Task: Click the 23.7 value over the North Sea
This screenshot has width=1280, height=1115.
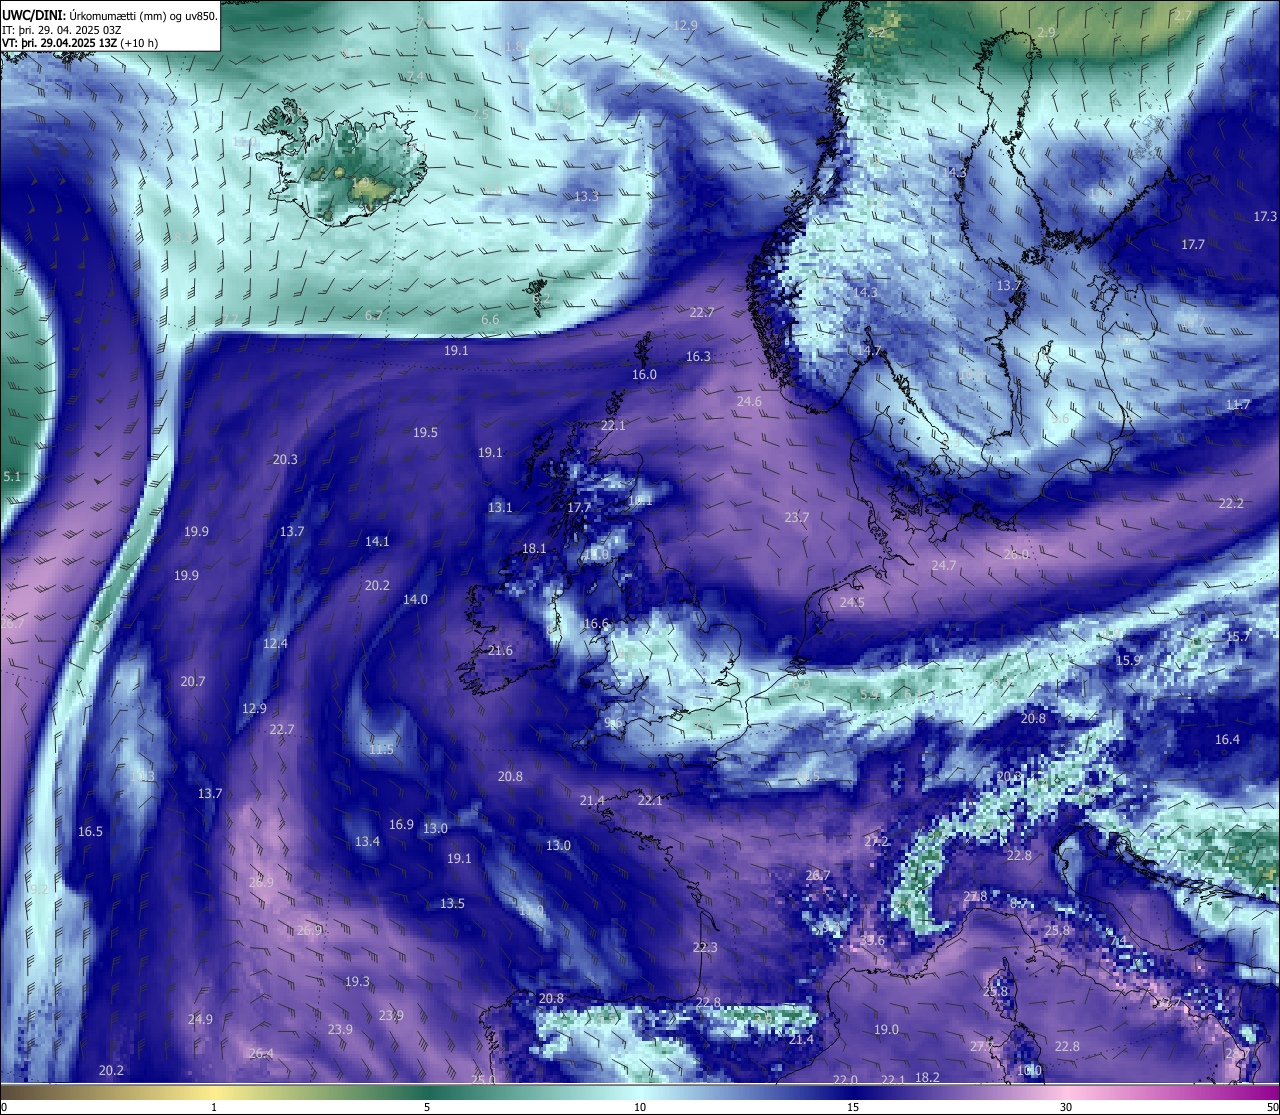Action: pyautogui.click(x=796, y=518)
